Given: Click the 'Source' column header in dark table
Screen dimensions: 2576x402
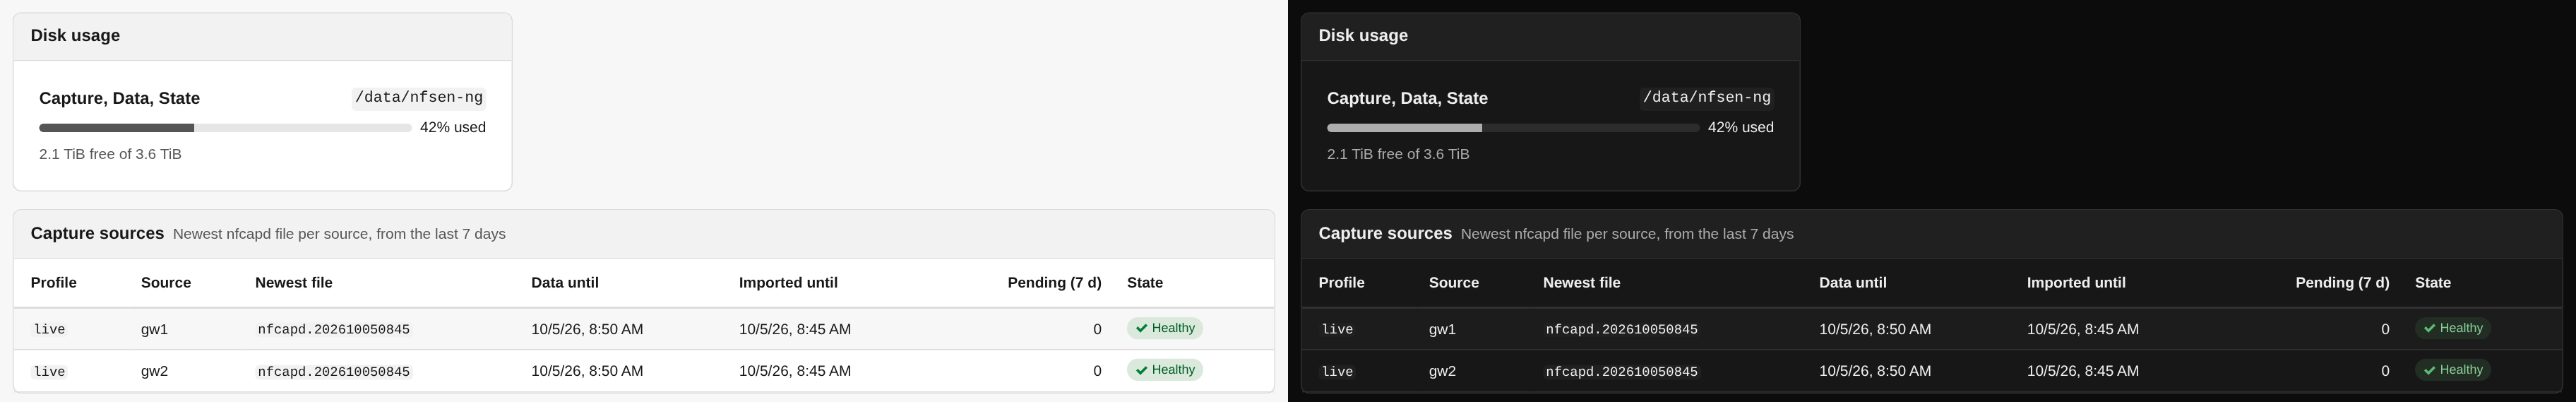Looking at the screenshot, I should (x=1454, y=283).
